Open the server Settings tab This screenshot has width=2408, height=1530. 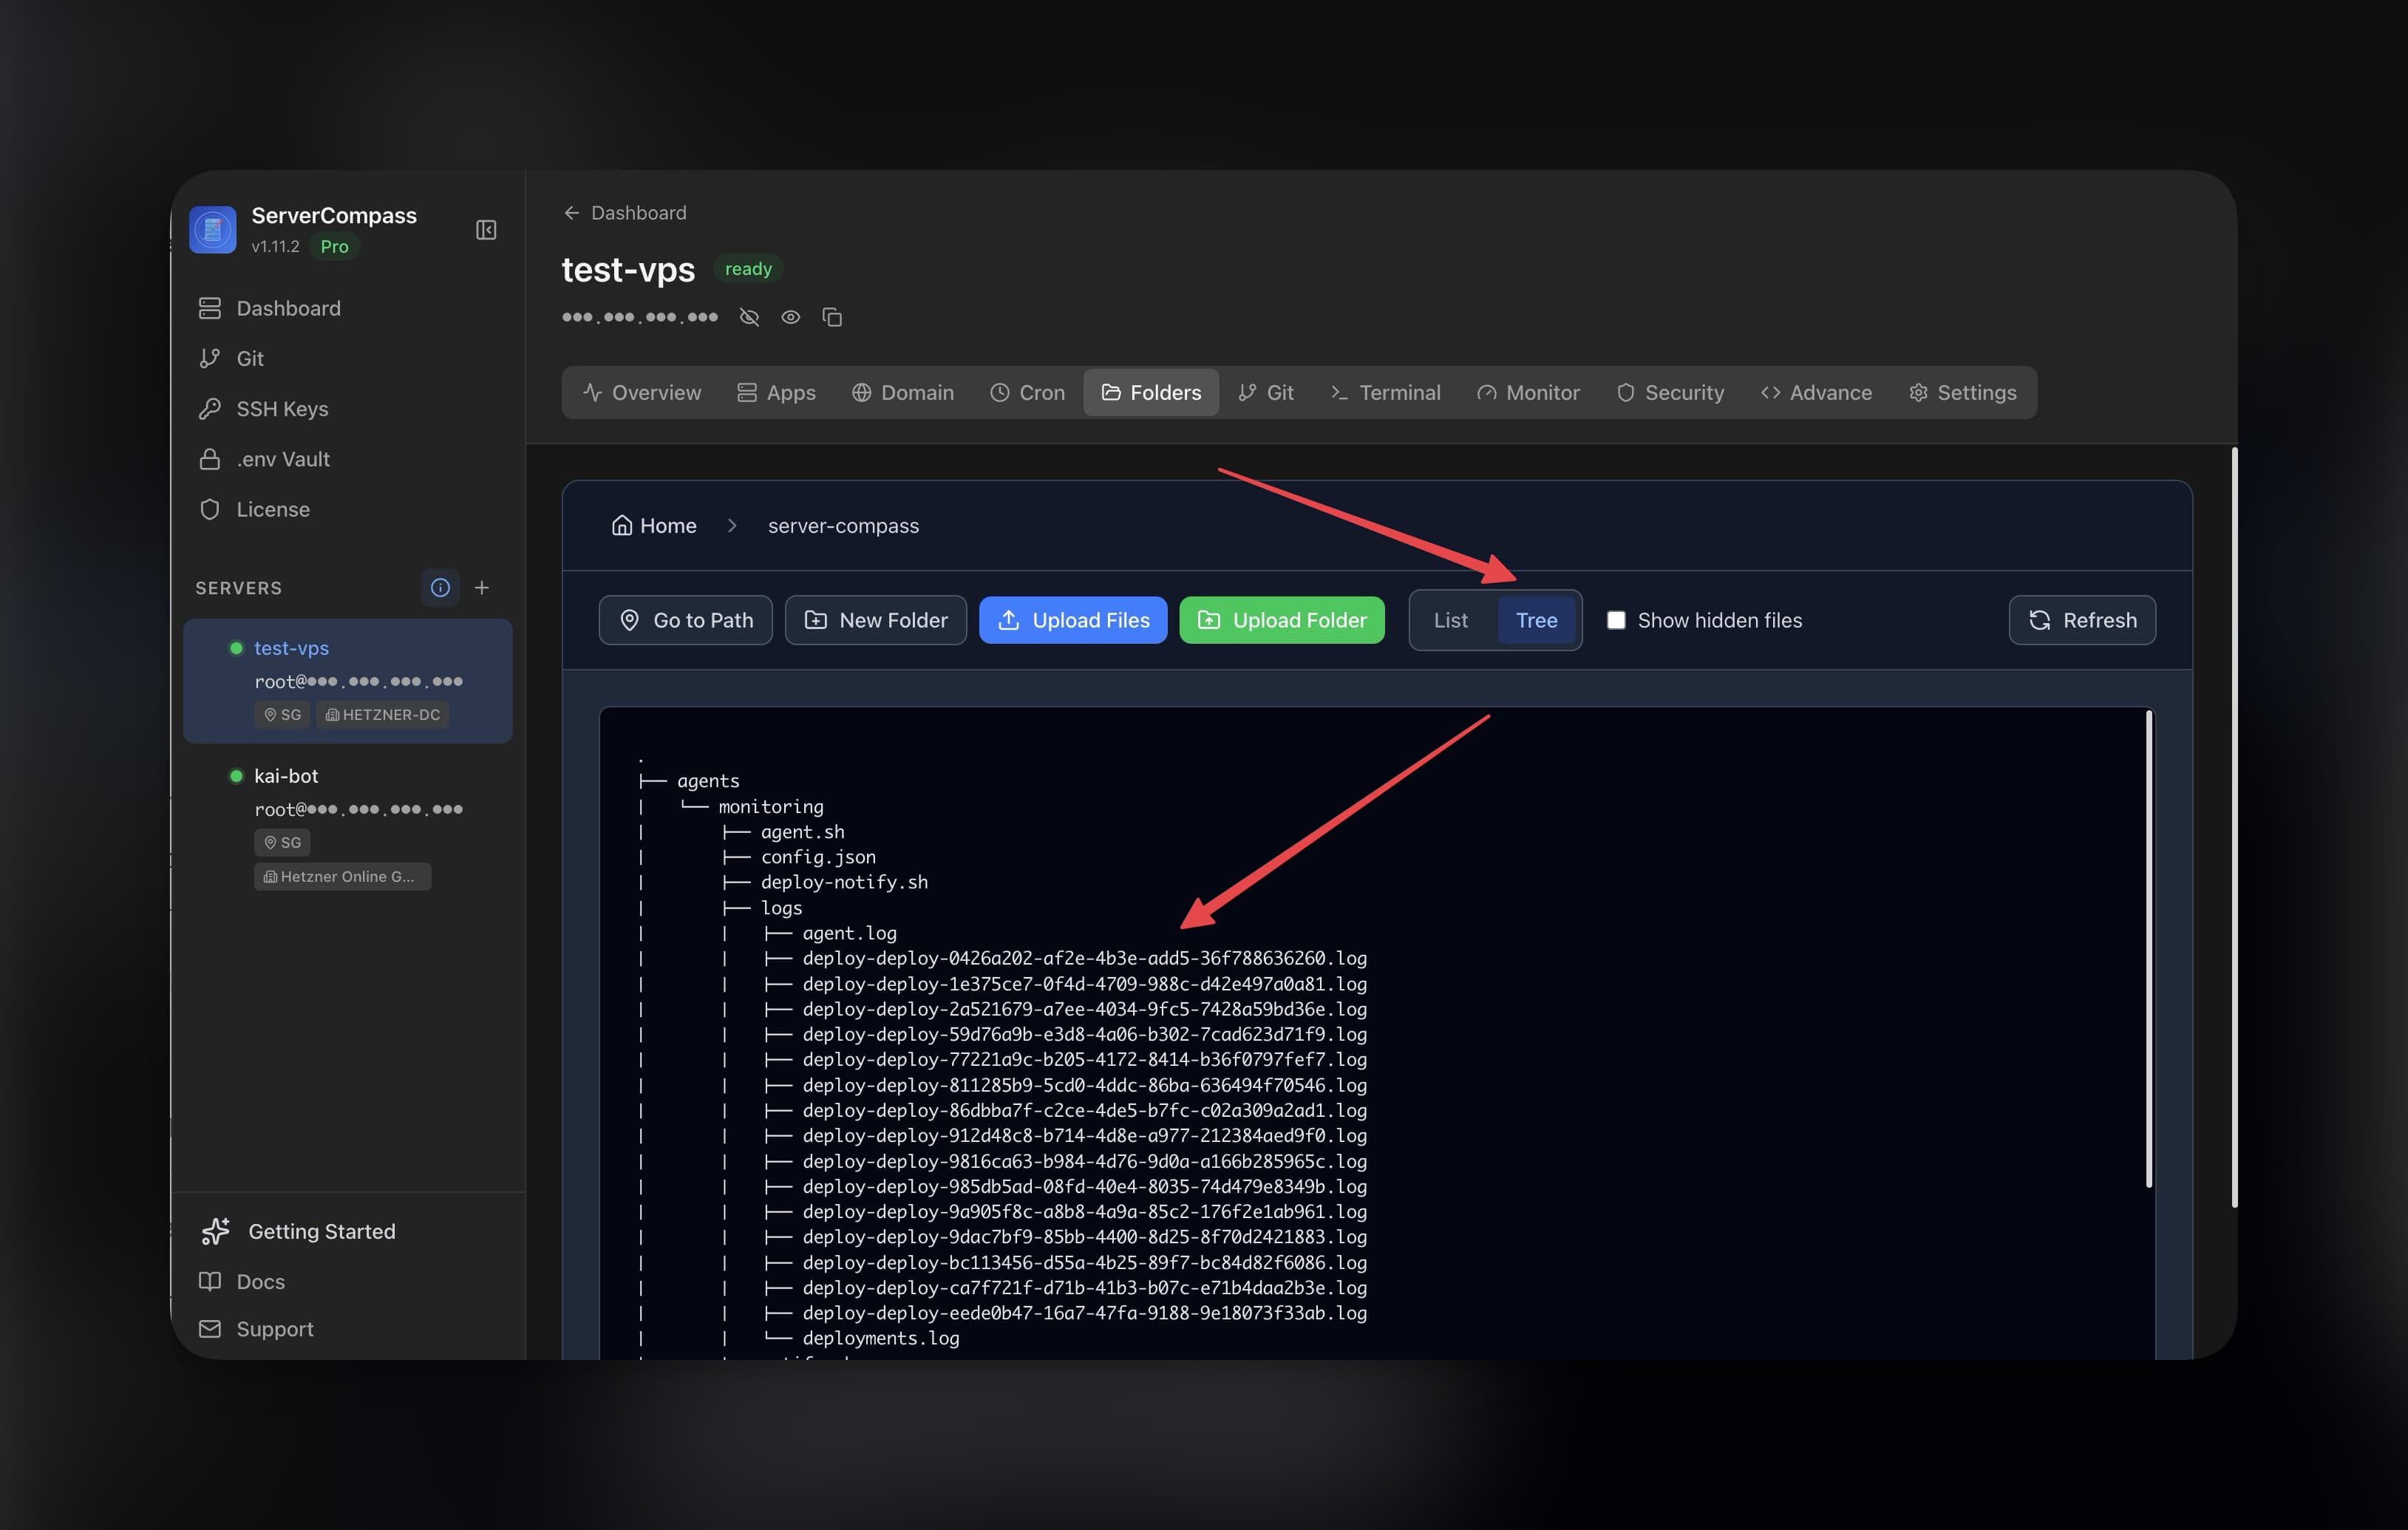(x=1962, y=393)
